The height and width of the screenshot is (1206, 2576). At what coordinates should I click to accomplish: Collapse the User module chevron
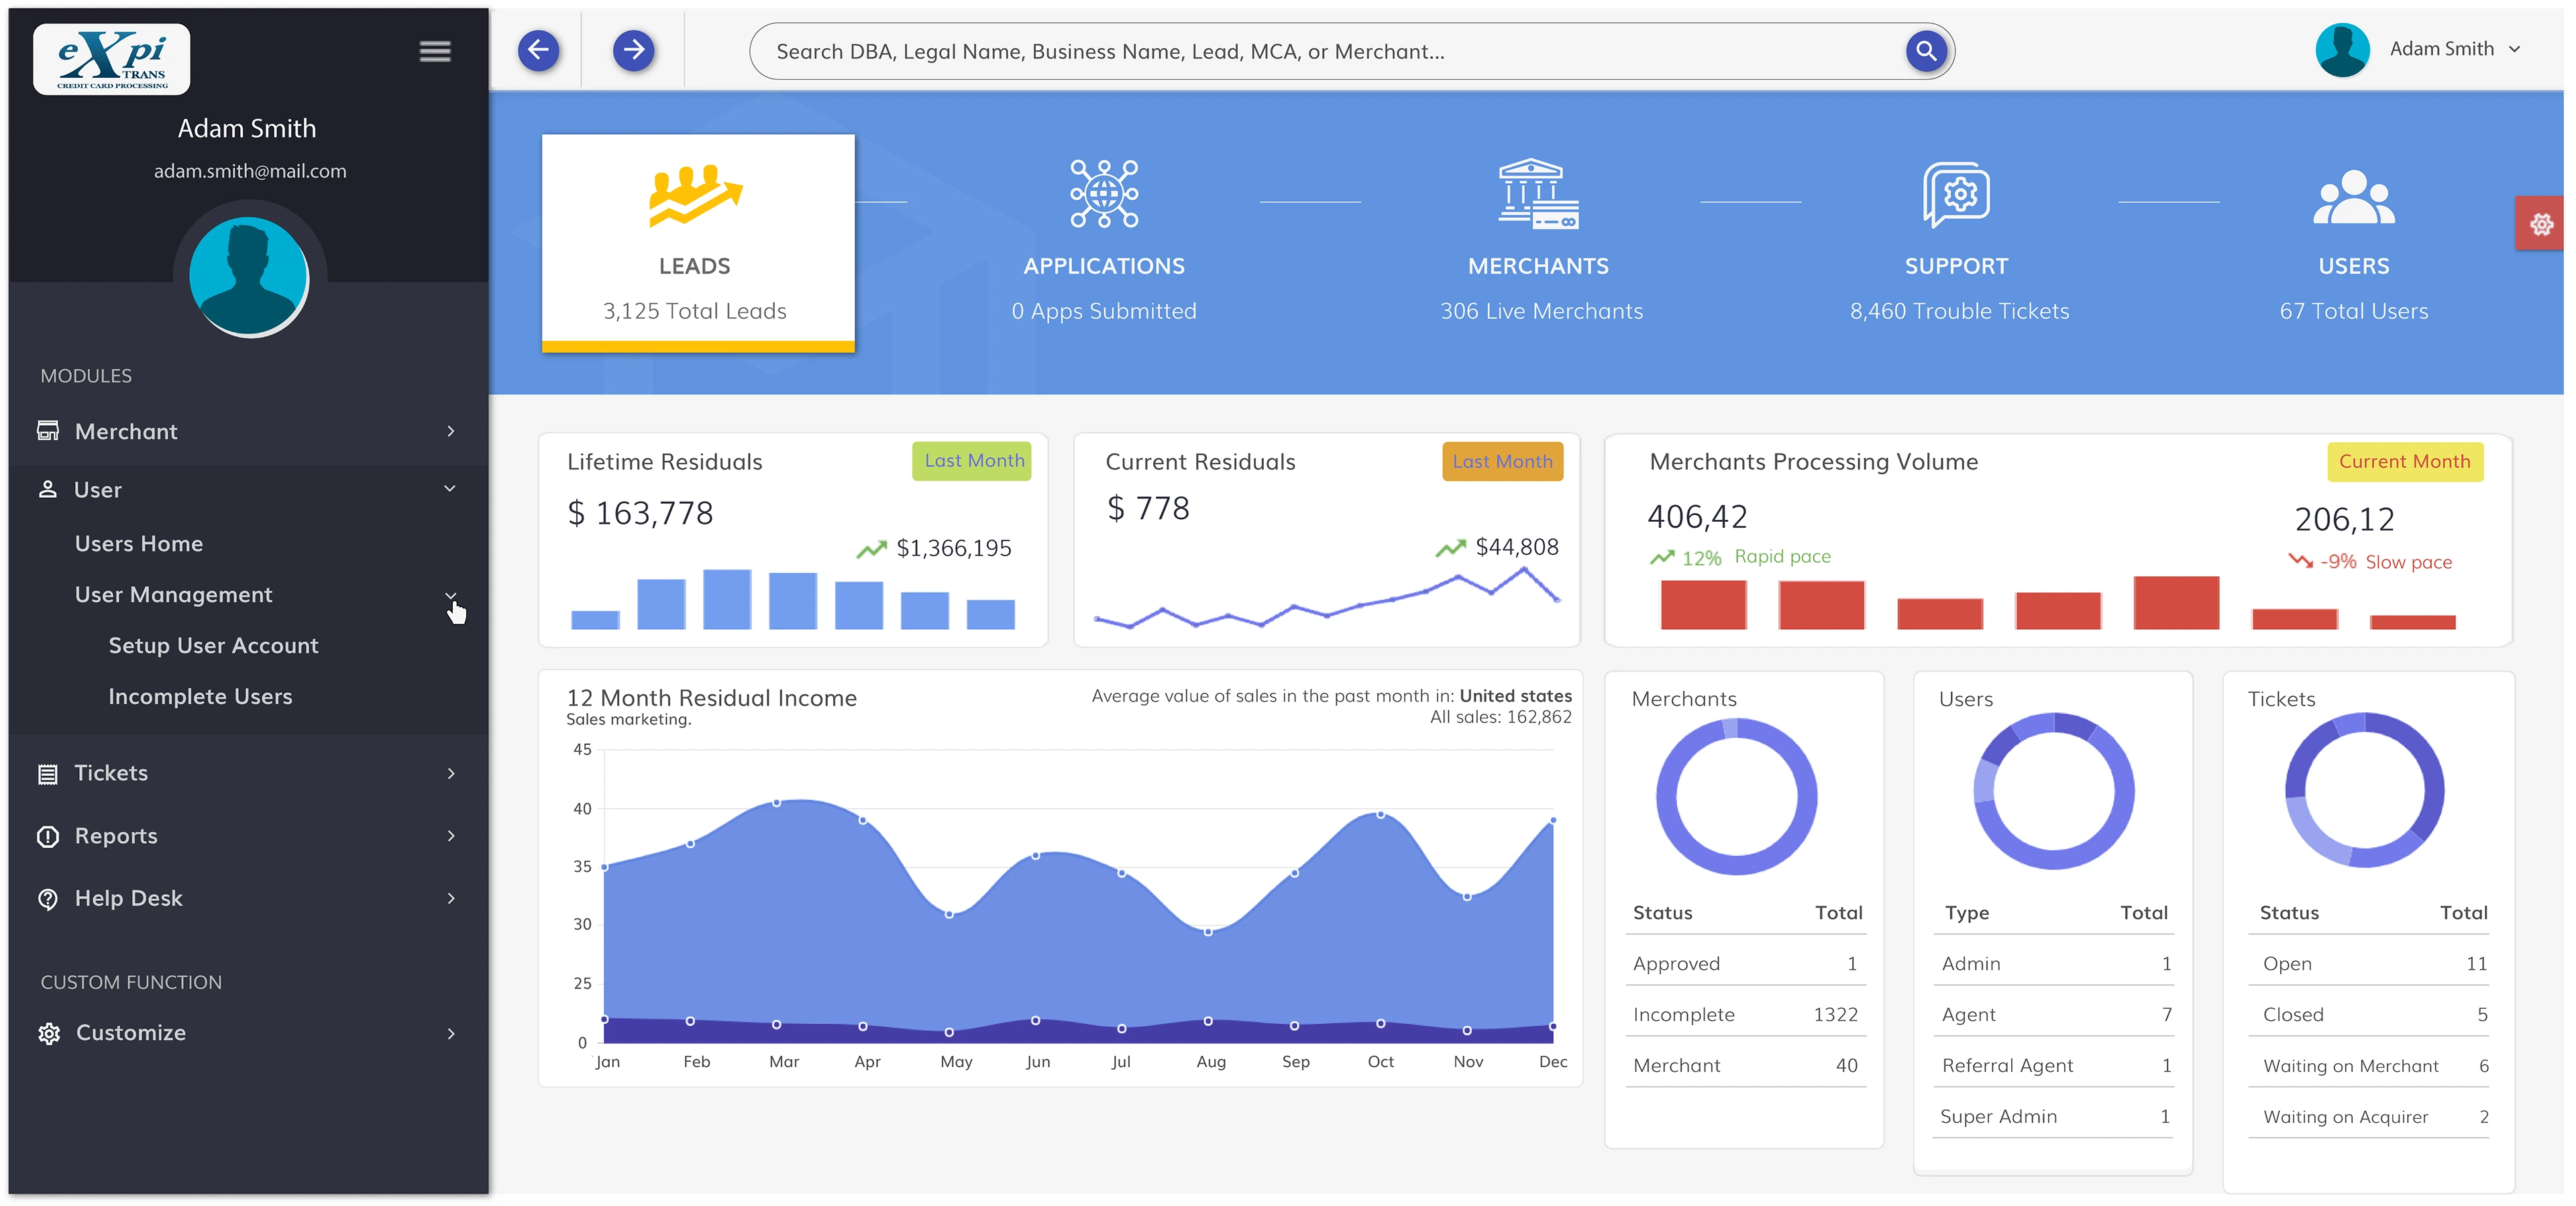pyautogui.click(x=450, y=488)
